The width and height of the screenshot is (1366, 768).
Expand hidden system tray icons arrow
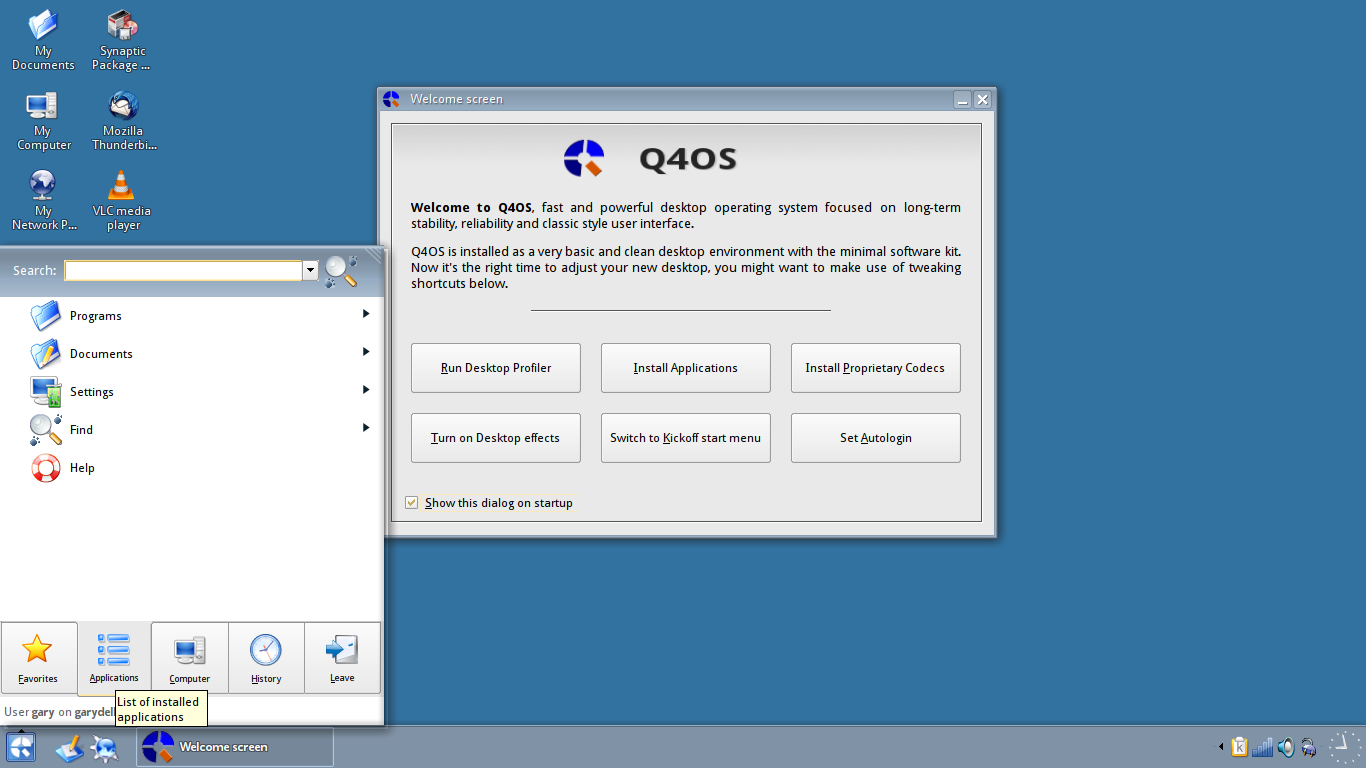(x=1220, y=747)
